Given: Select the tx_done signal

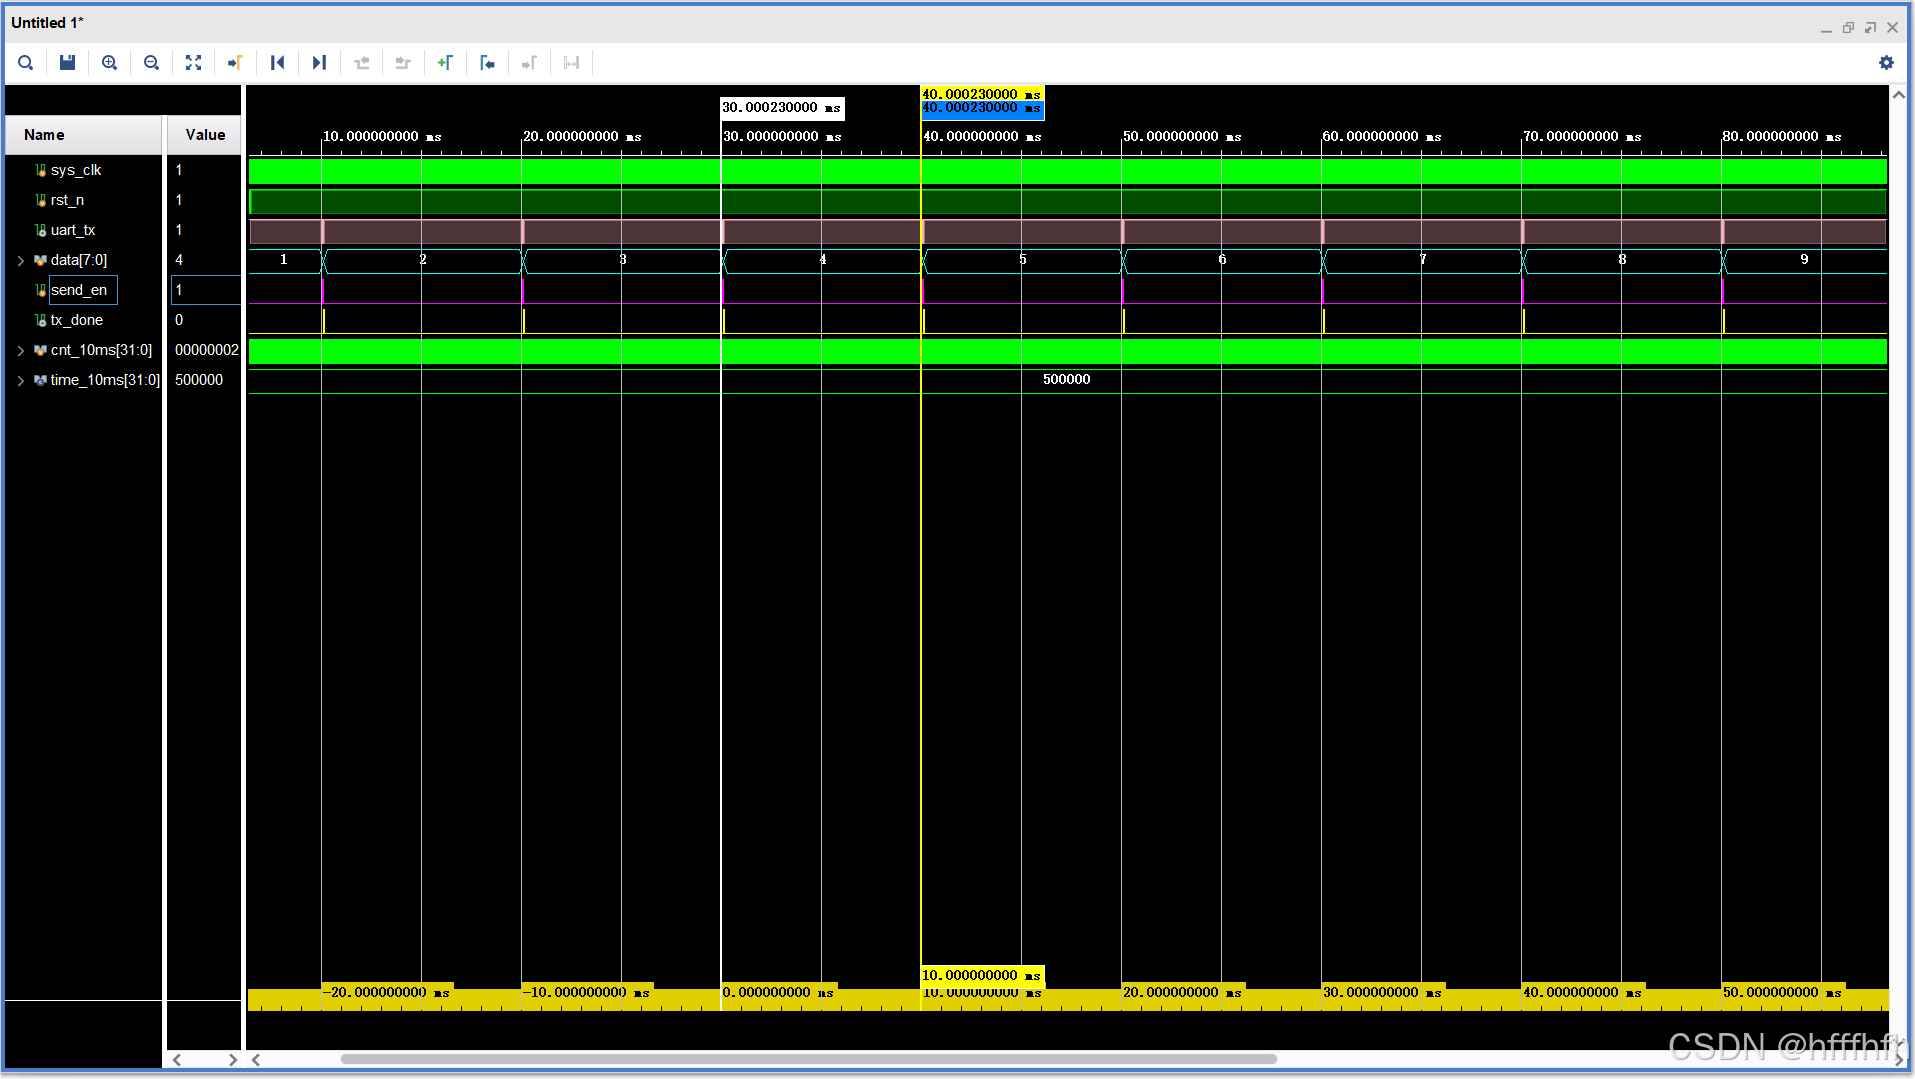Looking at the screenshot, I should [77, 320].
